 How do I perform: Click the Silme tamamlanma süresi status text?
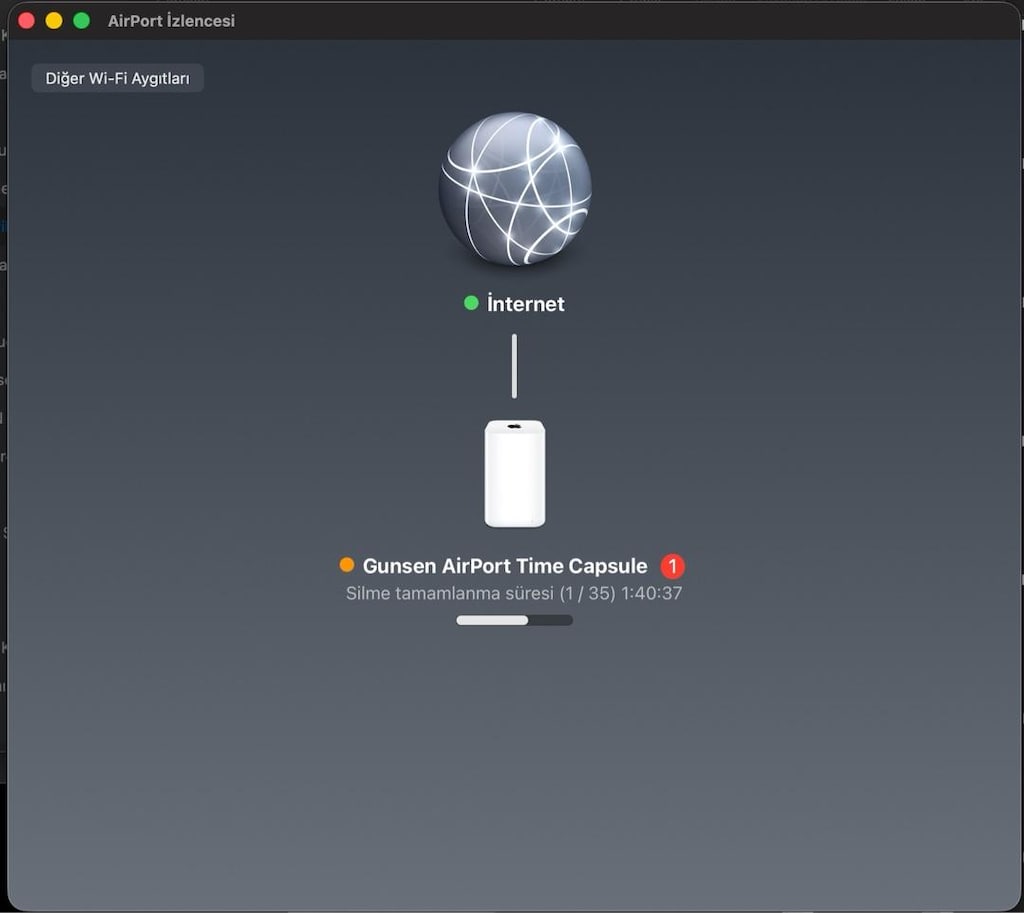coord(514,593)
